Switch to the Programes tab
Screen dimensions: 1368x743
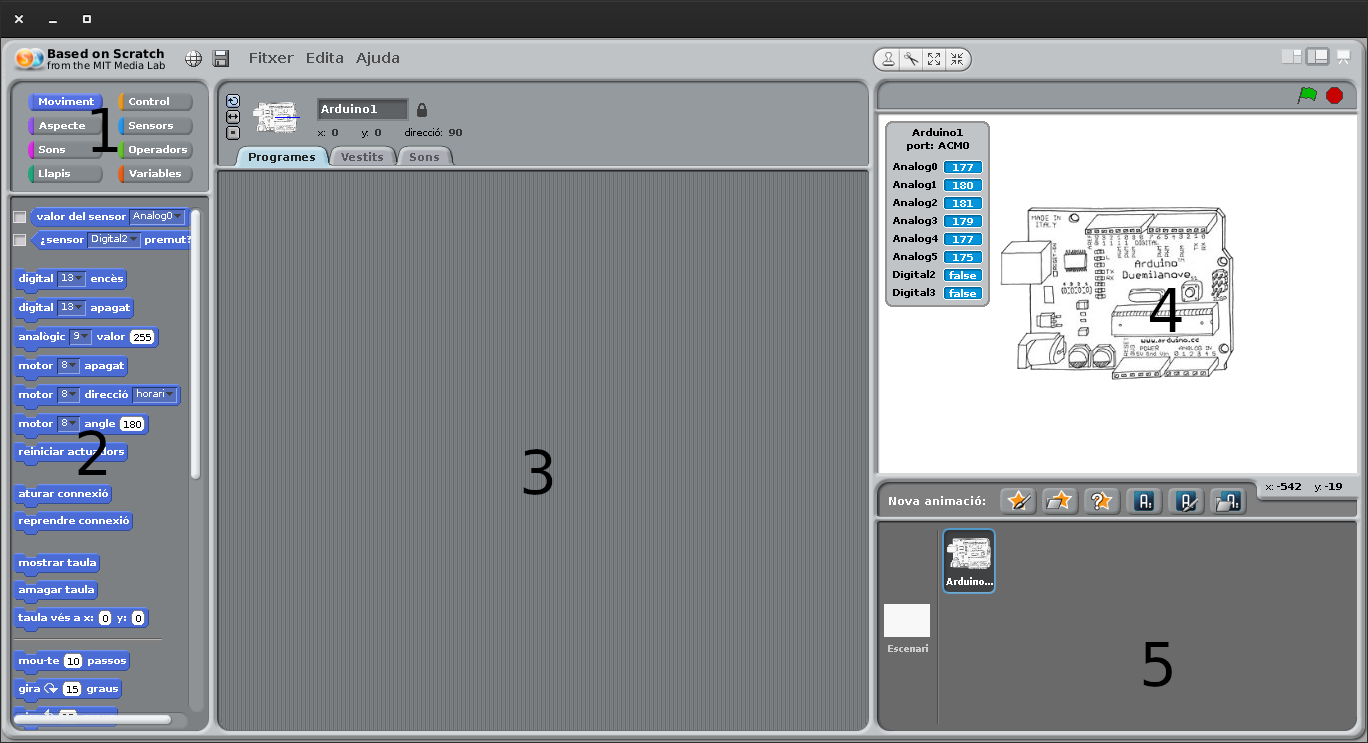tap(282, 157)
